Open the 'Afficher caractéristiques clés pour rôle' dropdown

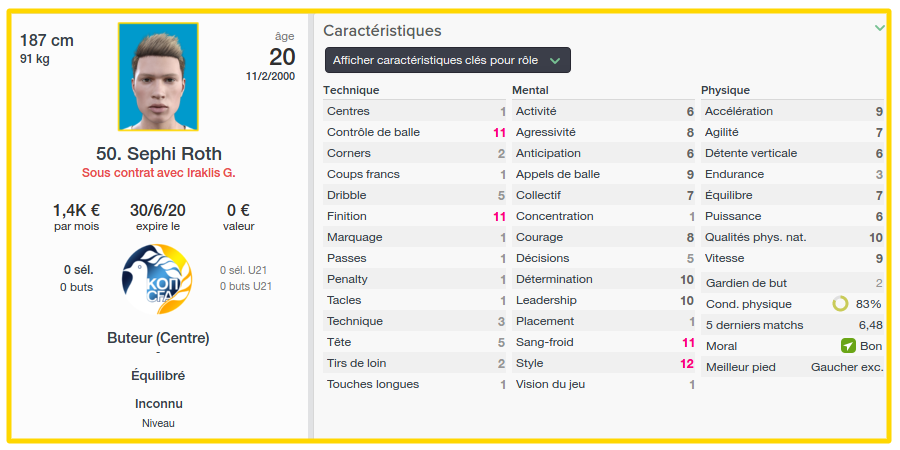(448, 60)
